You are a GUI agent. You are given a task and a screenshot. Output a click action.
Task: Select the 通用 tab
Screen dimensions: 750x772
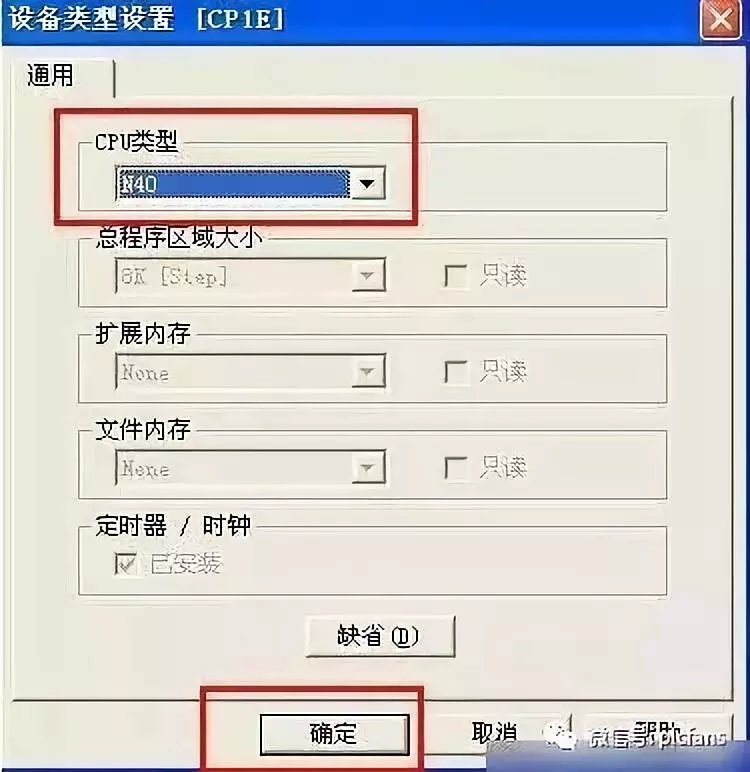click(x=51, y=76)
